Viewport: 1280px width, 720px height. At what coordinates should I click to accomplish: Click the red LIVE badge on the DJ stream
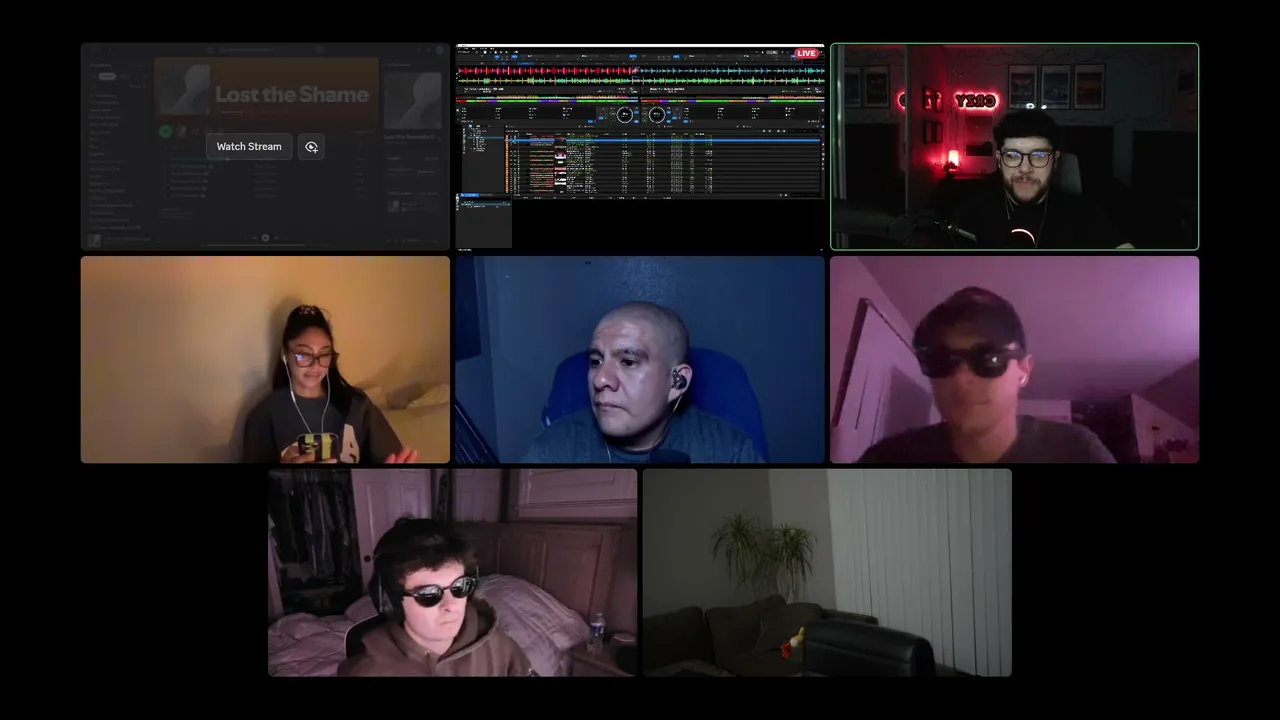[807, 53]
